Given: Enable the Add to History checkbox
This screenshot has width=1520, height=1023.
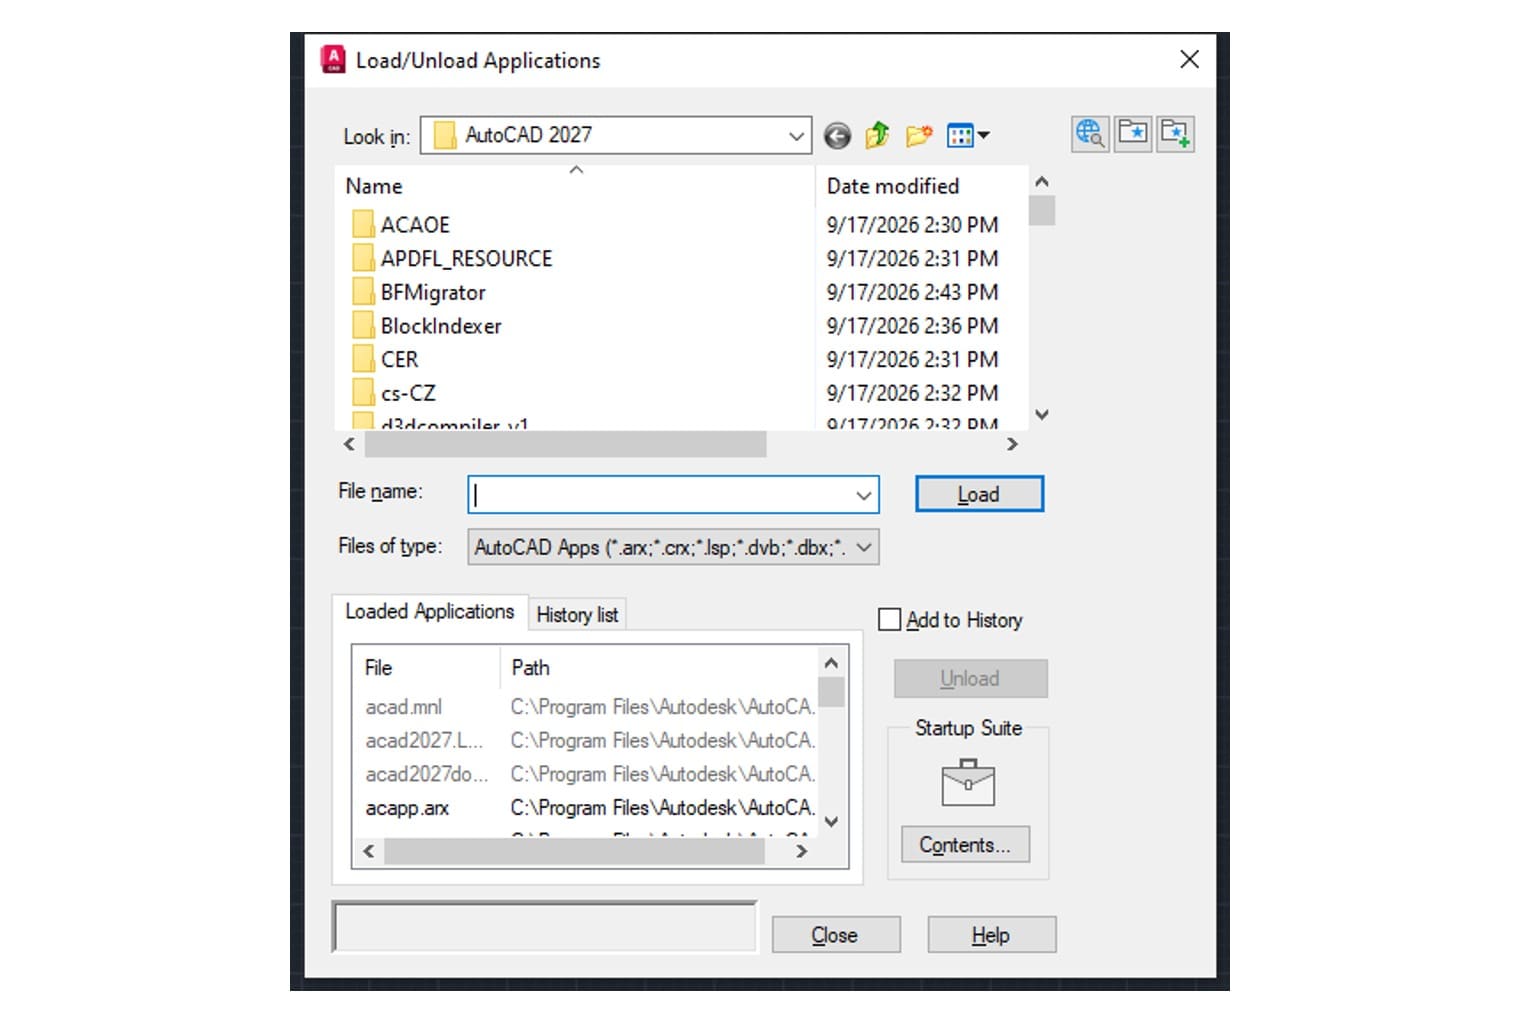Looking at the screenshot, I should (x=889, y=620).
